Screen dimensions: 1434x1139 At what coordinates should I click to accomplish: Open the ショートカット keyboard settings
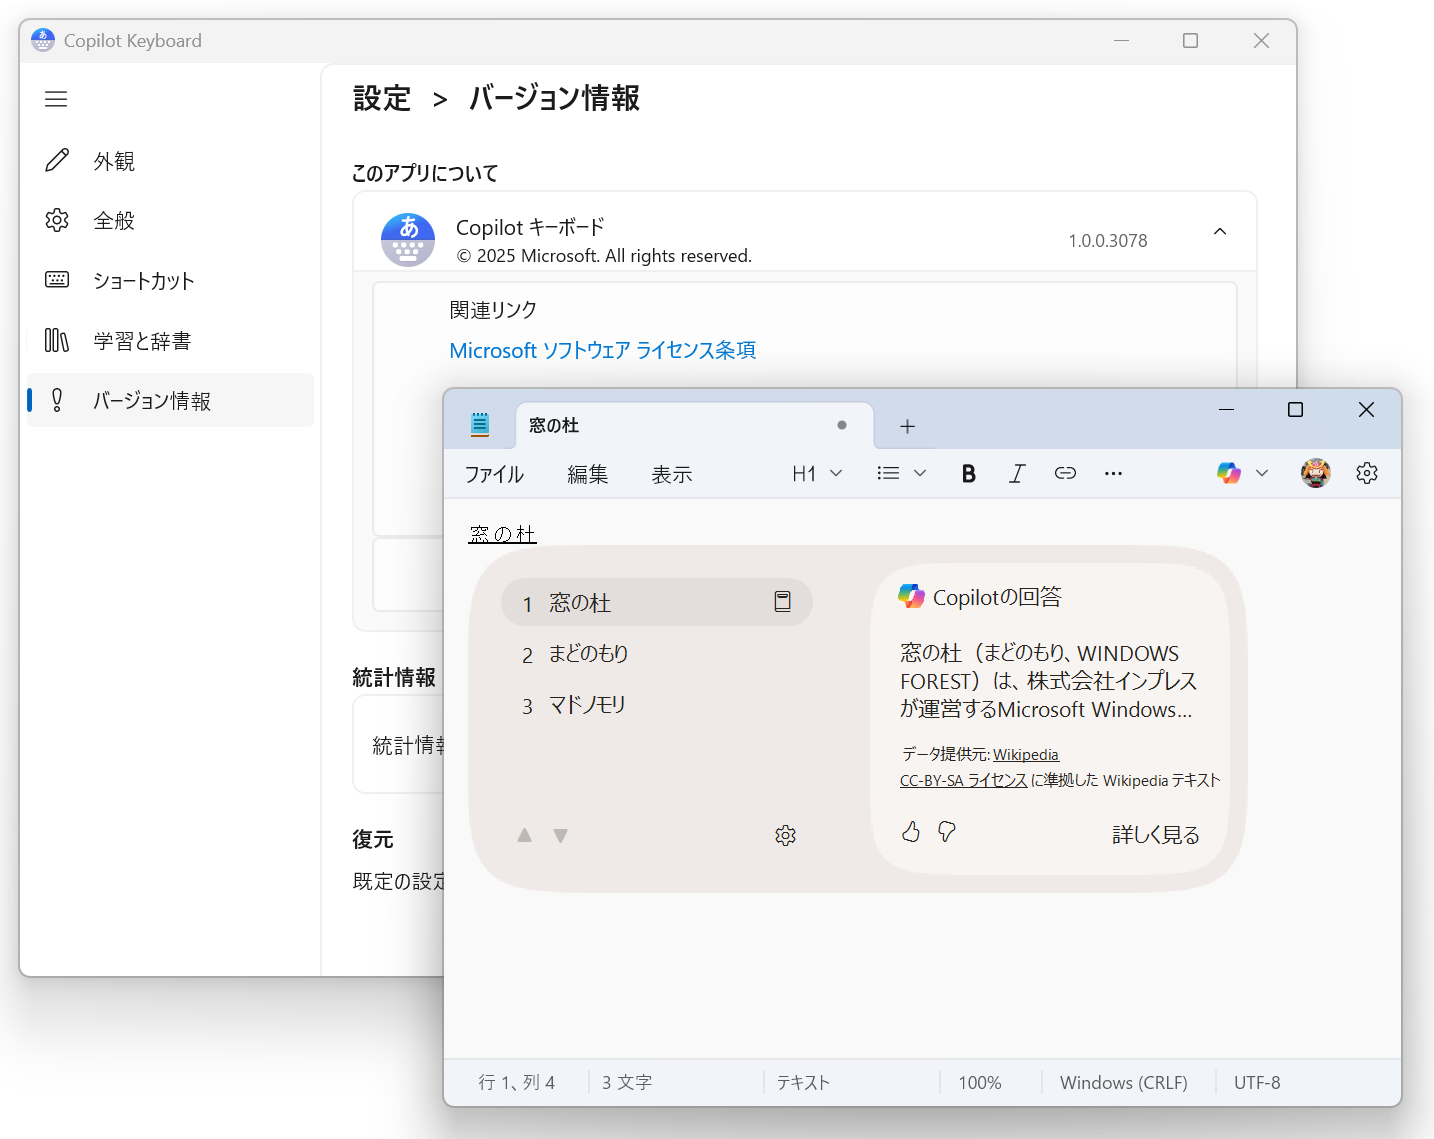point(144,281)
